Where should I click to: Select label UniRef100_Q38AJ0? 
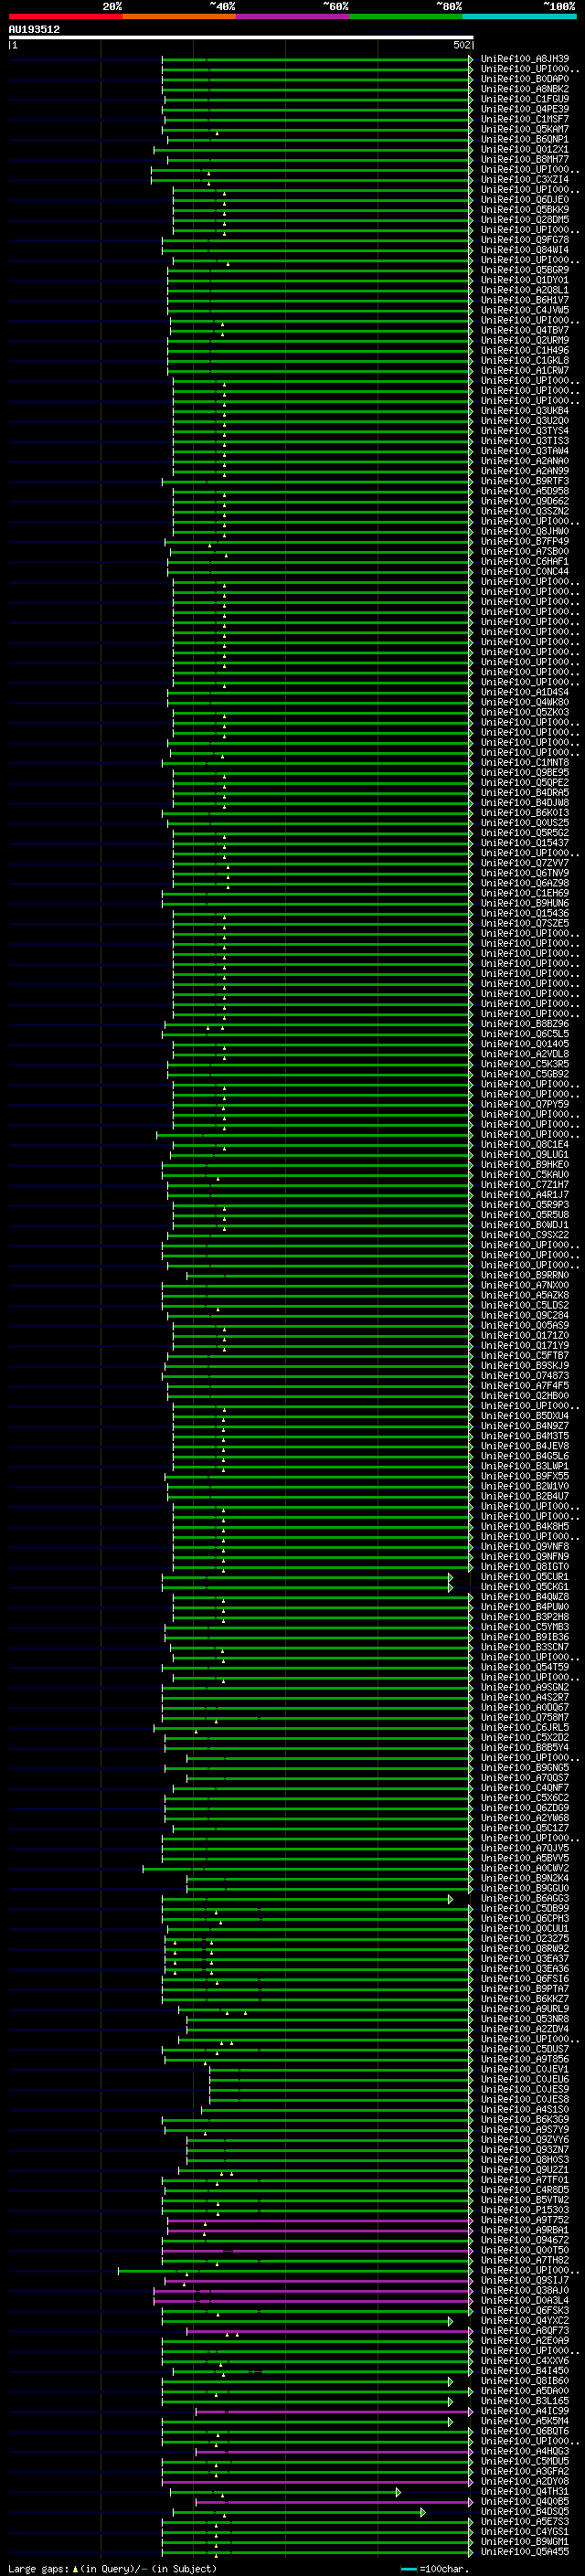525,2290
